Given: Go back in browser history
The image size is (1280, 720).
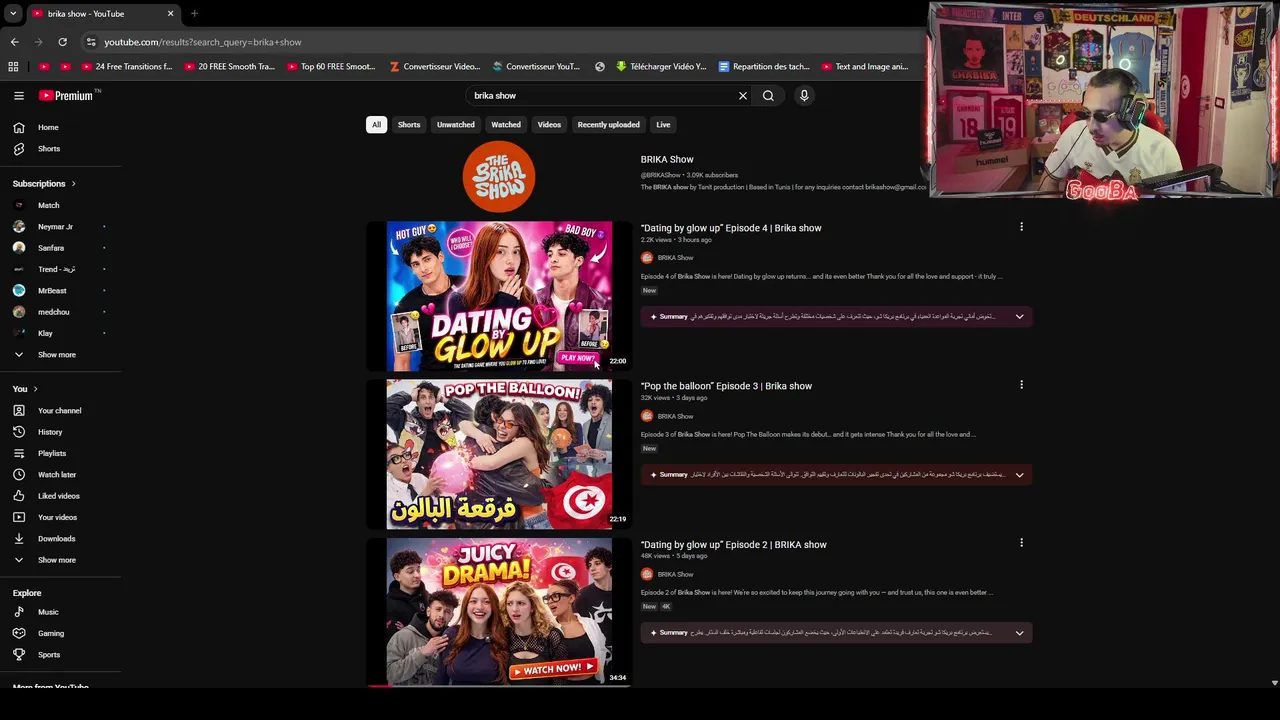Looking at the screenshot, I should coord(15,42).
